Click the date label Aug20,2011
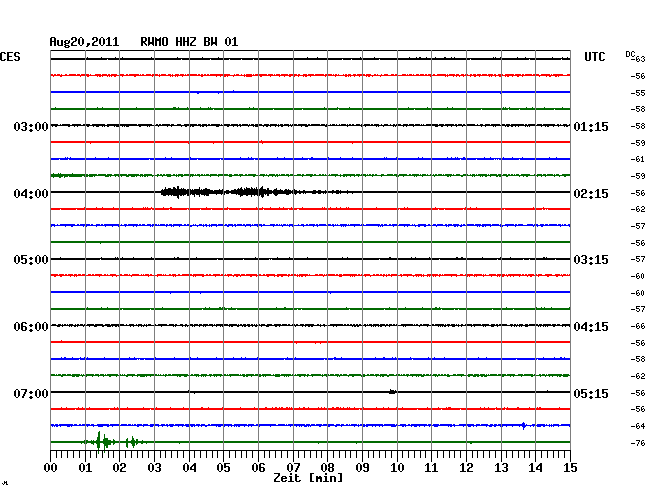The image size is (650, 494). 84,42
